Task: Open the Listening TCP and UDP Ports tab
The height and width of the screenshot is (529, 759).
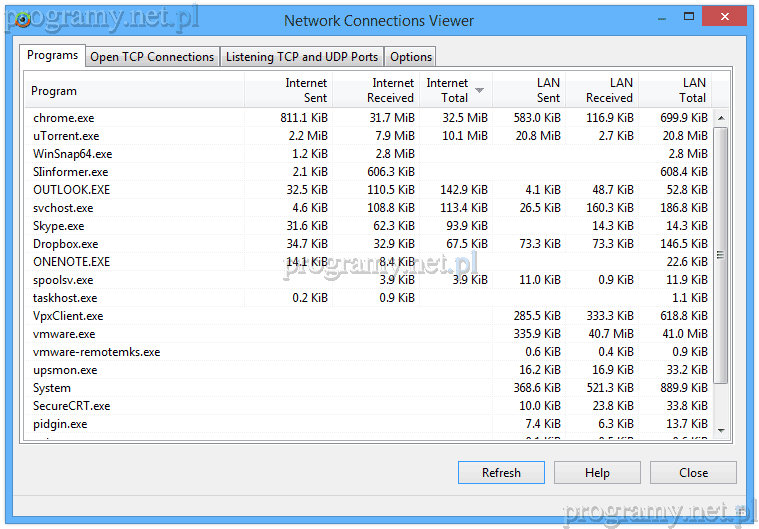Action: click(x=301, y=57)
